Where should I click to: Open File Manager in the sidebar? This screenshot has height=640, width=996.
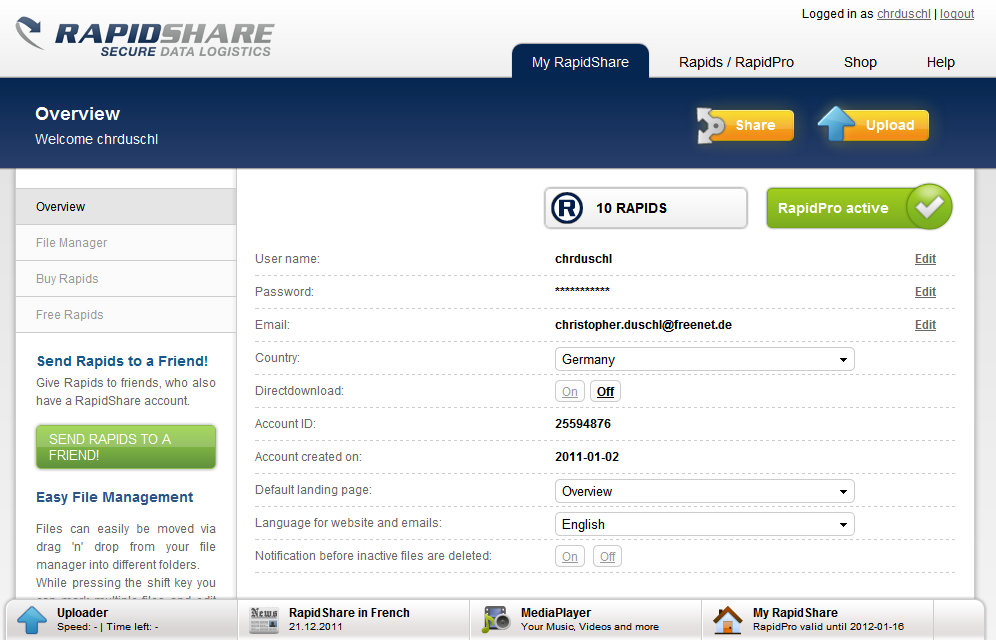pyautogui.click(x=126, y=243)
